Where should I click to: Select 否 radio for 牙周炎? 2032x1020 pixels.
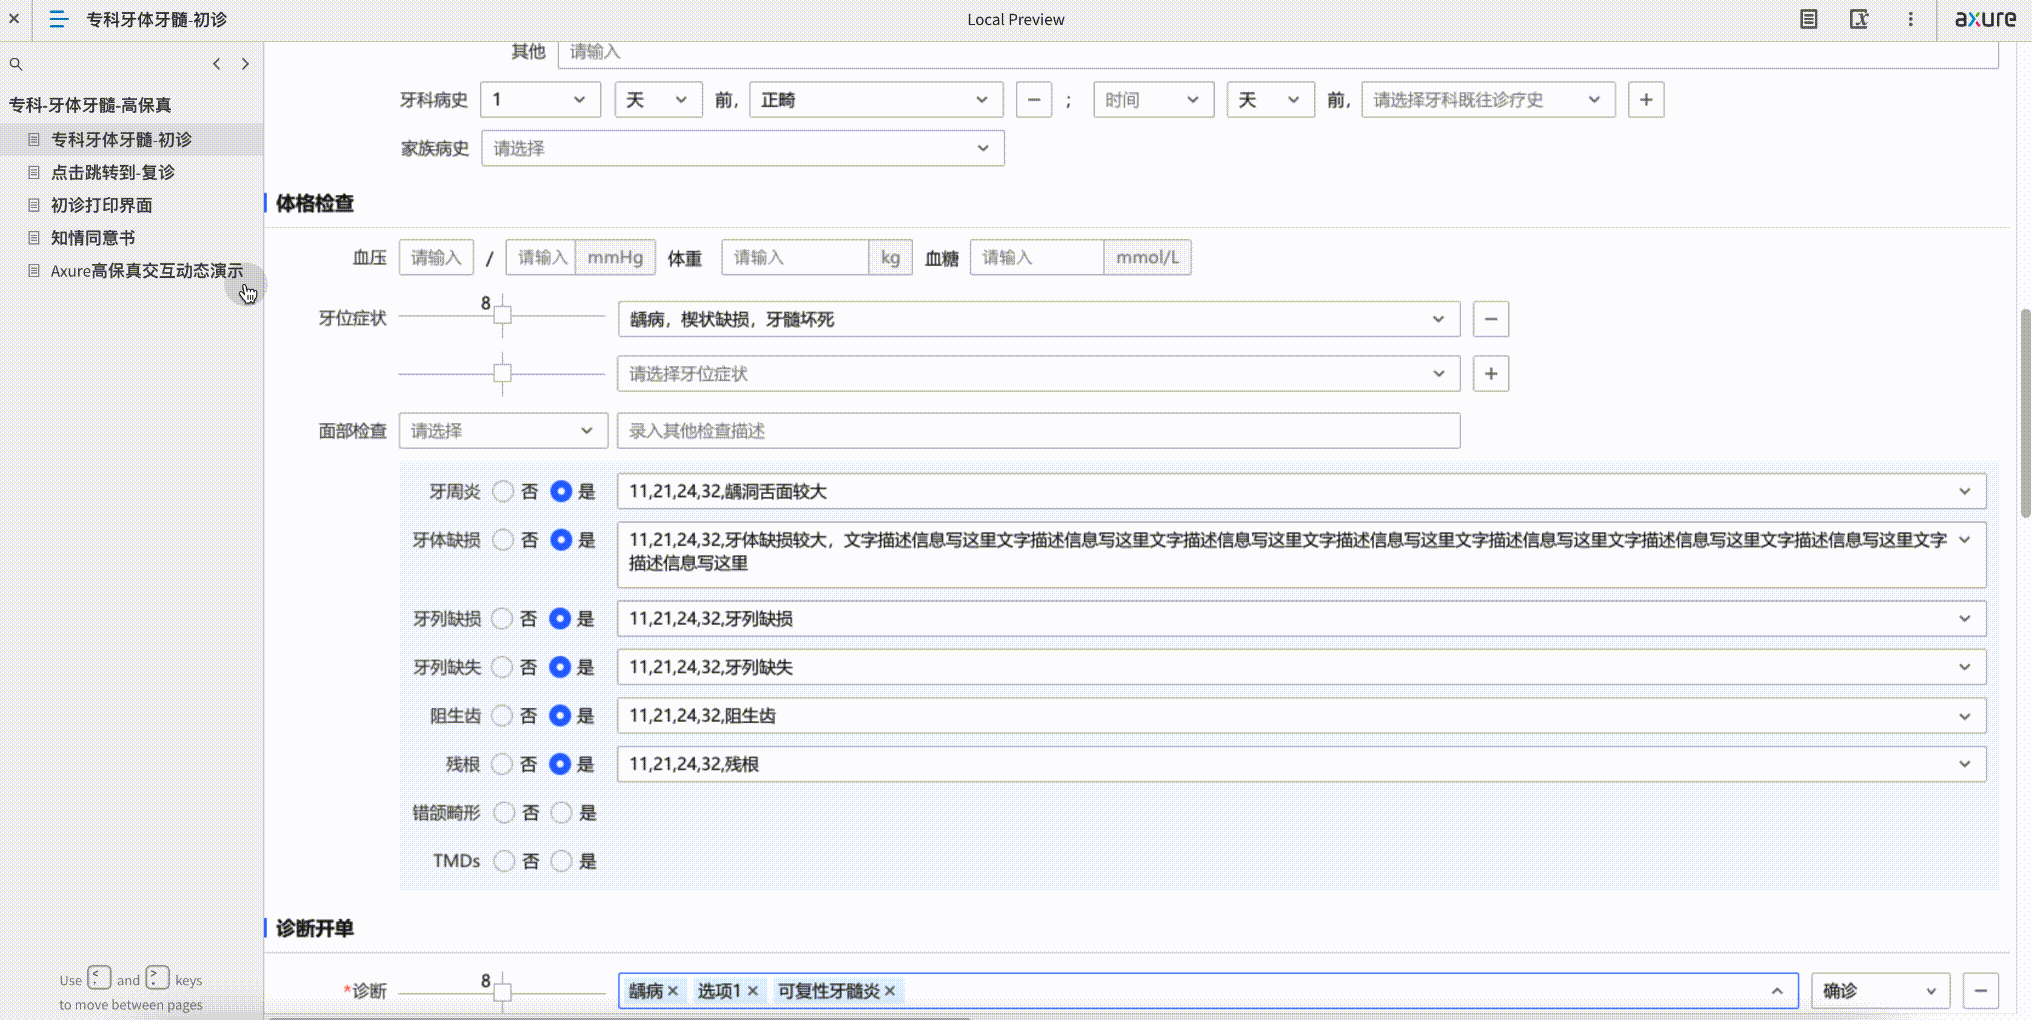click(x=504, y=491)
